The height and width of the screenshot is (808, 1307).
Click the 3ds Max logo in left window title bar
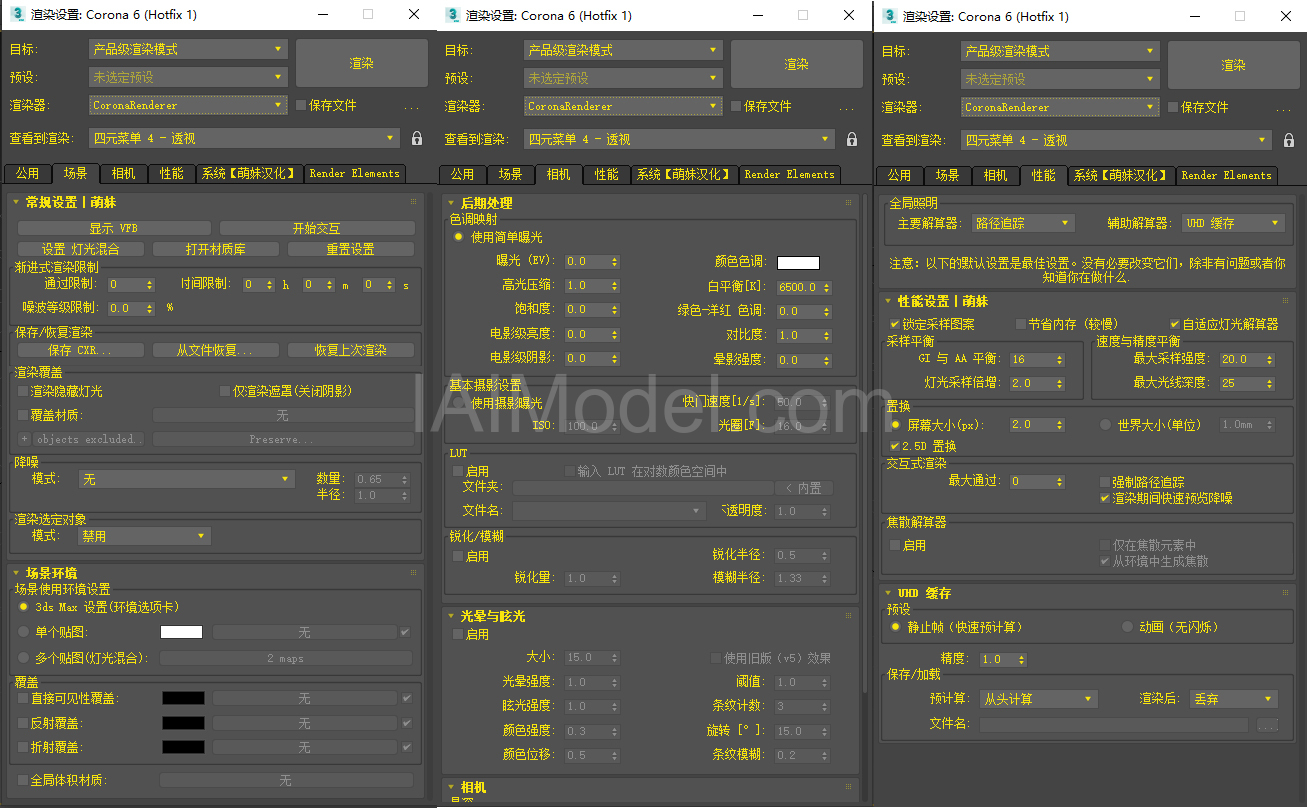(x=17, y=15)
